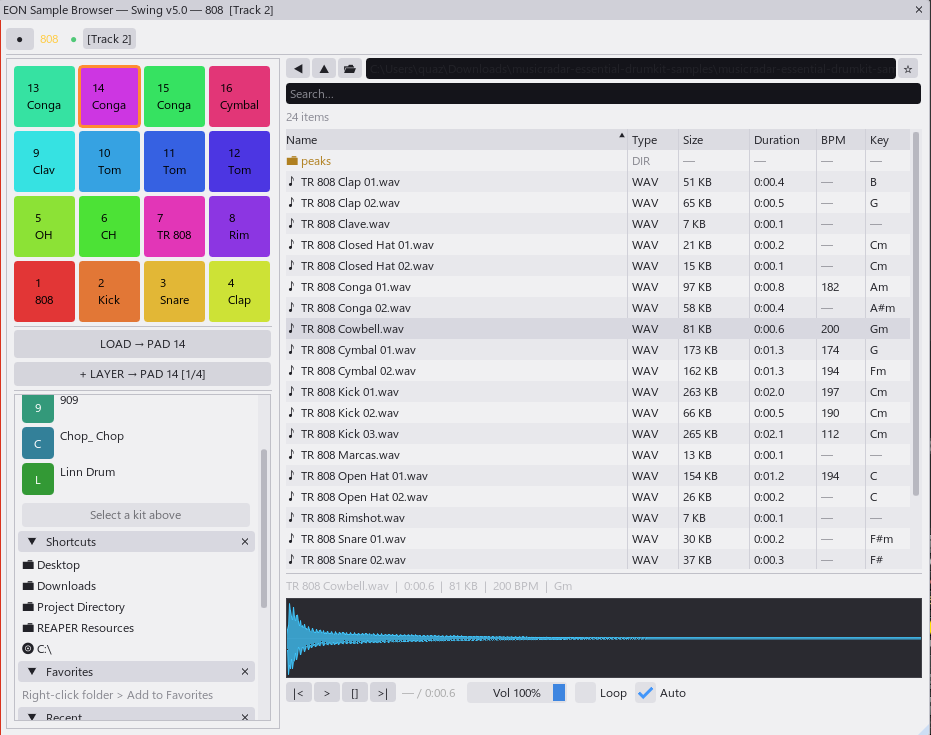This screenshot has height=735, width=931.
Task: Click the LOAD → PAD 14 button
Action: [142, 344]
